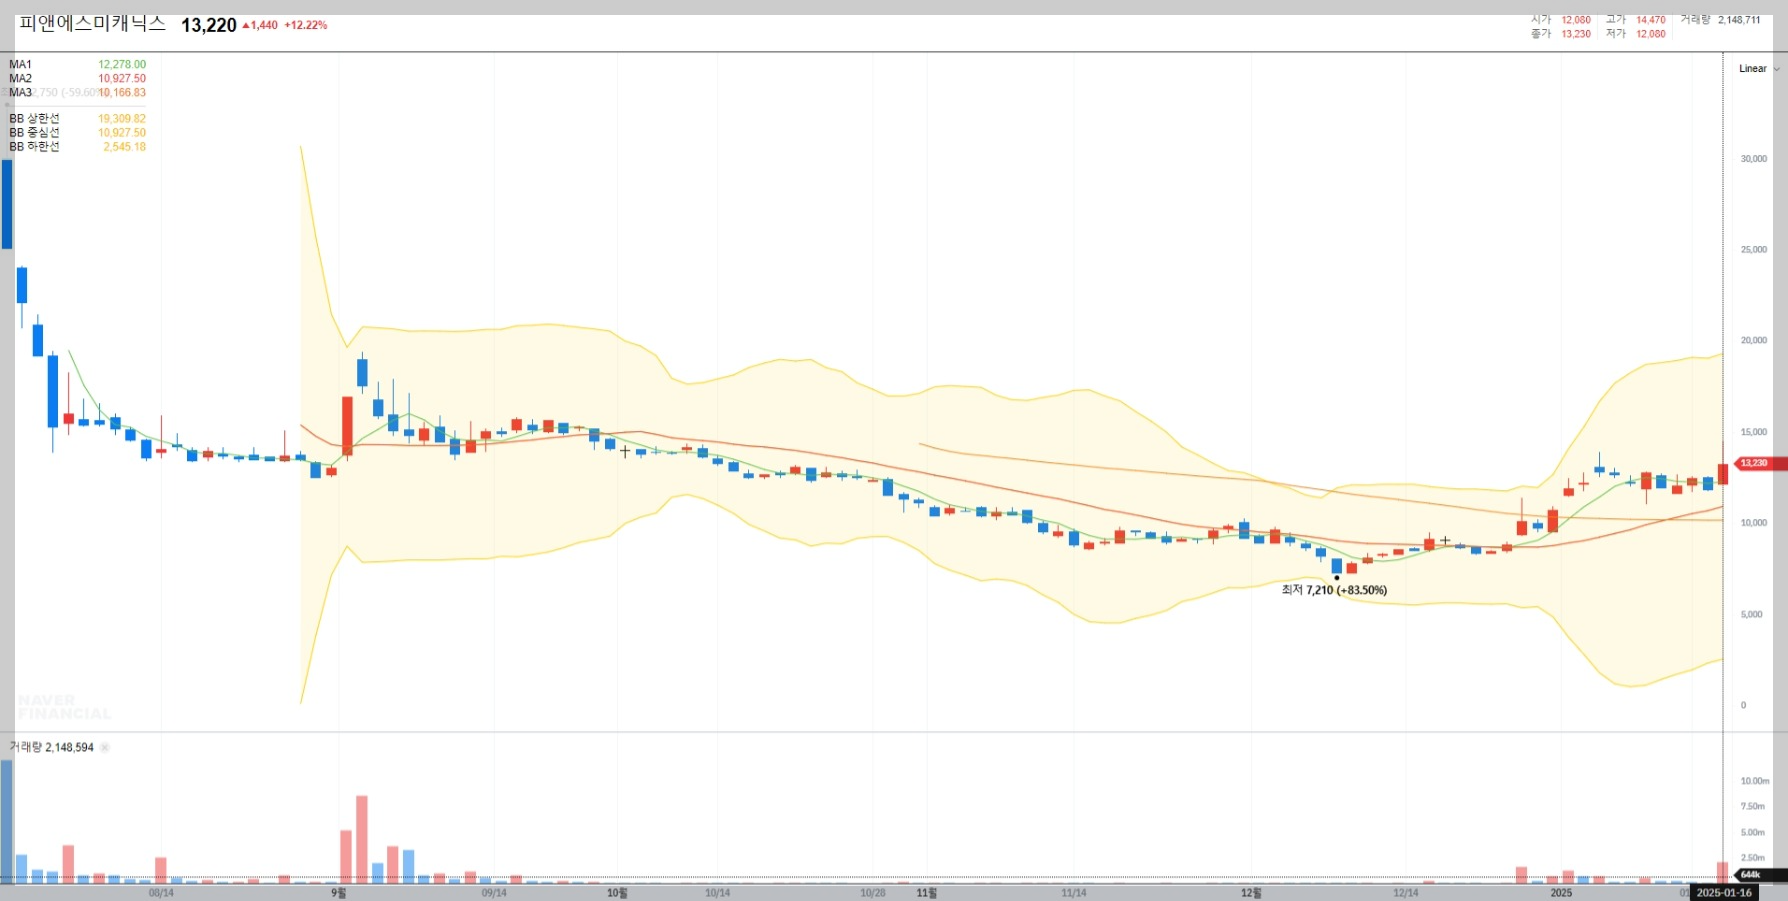The height and width of the screenshot is (901, 1788).
Task: Click the BB 하한선 legend label
Action: coord(34,146)
